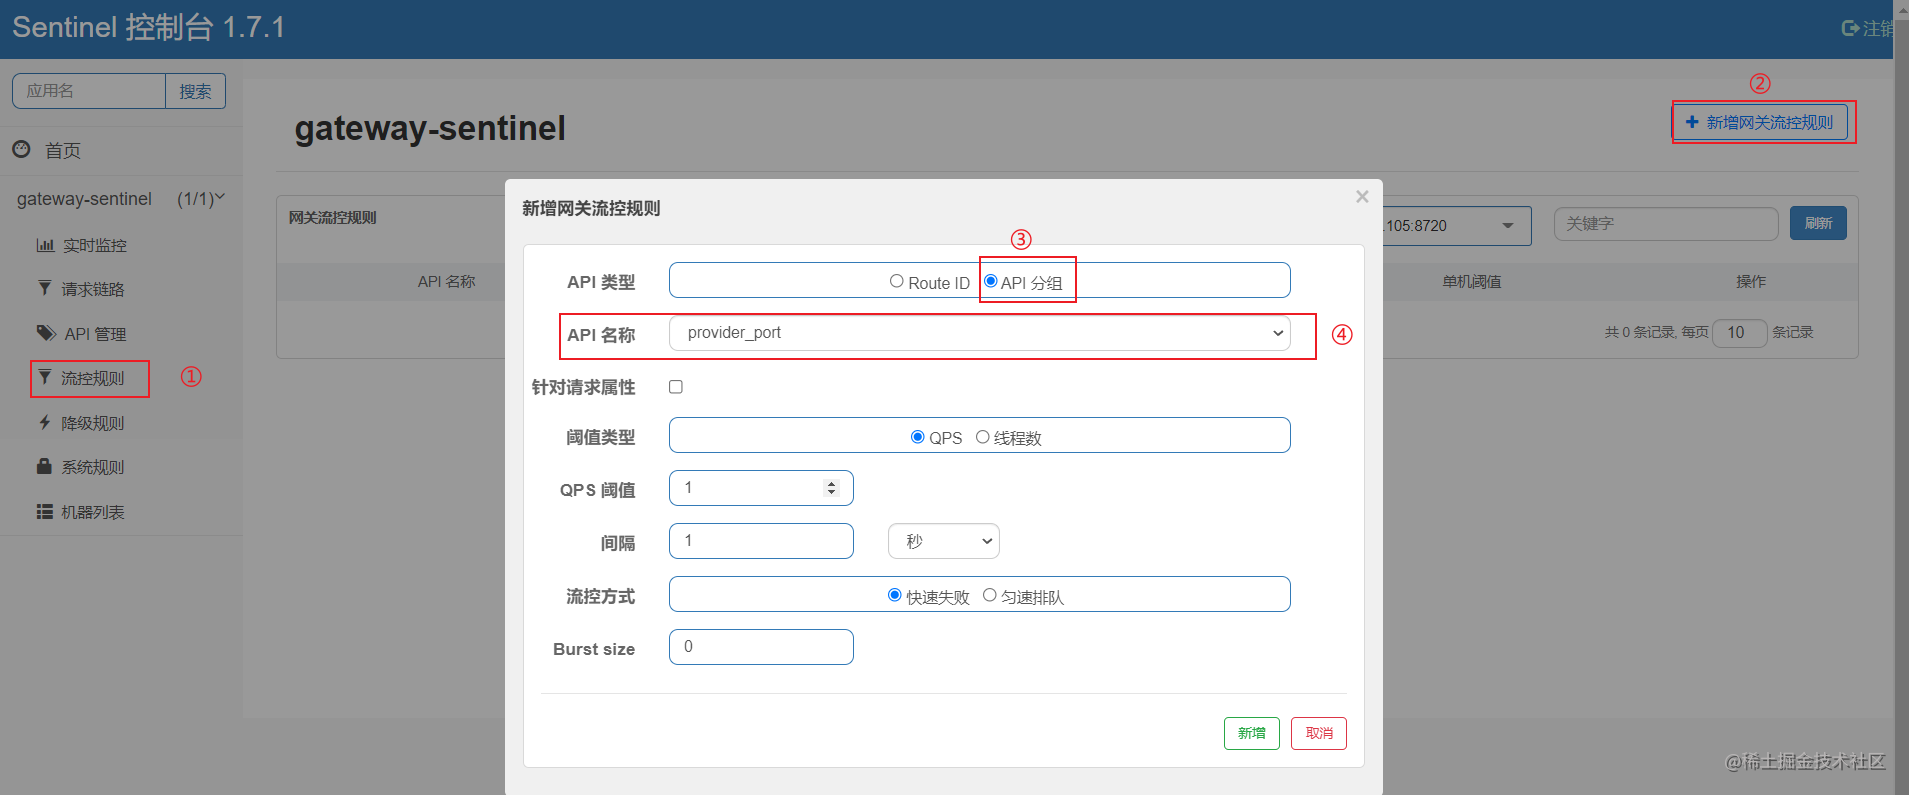Click the Sentinel 控制台 1.7.1 title
This screenshot has width=1909, height=795.
pyautogui.click(x=149, y=27)
